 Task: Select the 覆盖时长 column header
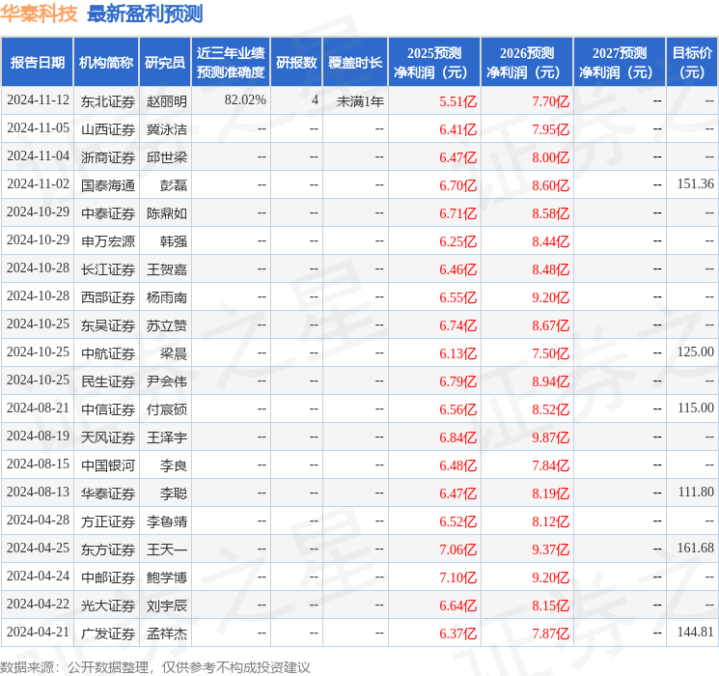355,62
